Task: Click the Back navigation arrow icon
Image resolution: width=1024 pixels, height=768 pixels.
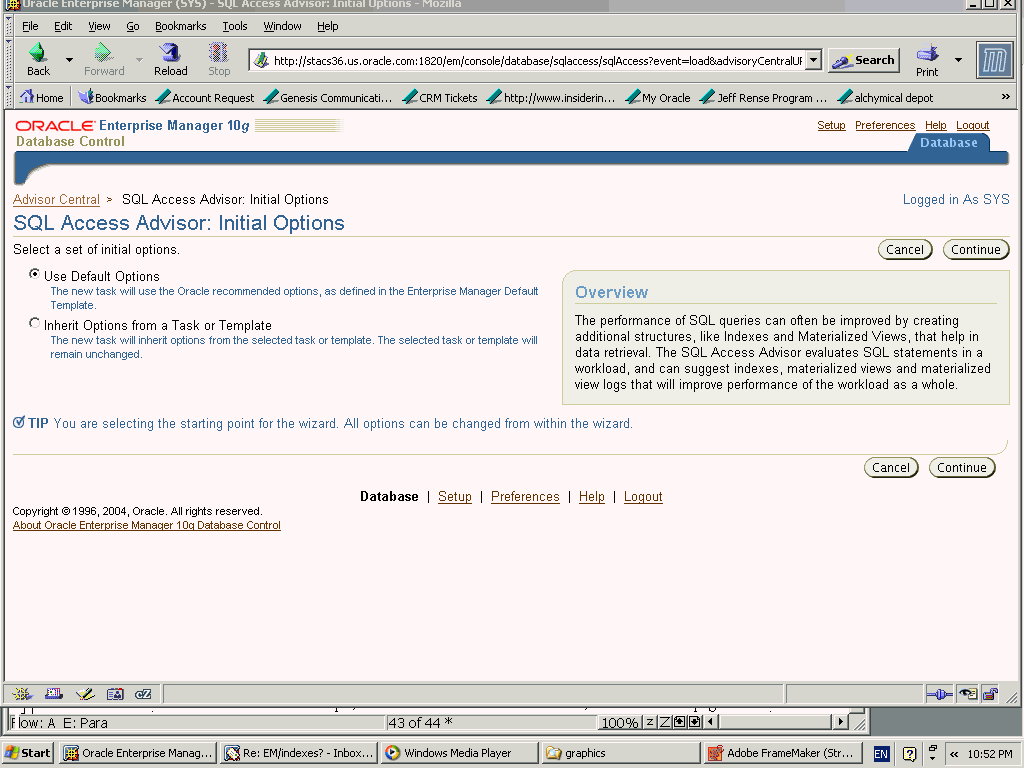Action: tap(38, 53)
